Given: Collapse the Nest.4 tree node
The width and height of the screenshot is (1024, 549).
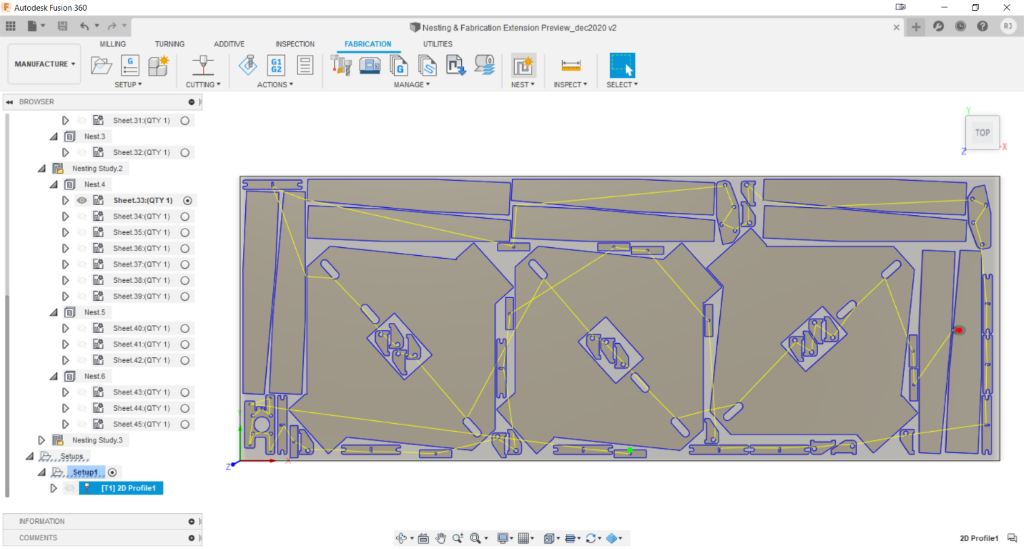Looking at the screenshot, I should click(54, 184).
